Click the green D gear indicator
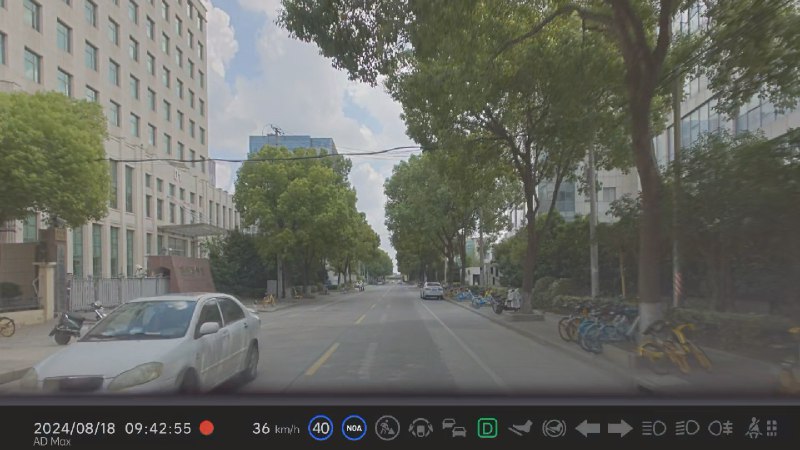 tap(487, 428)
